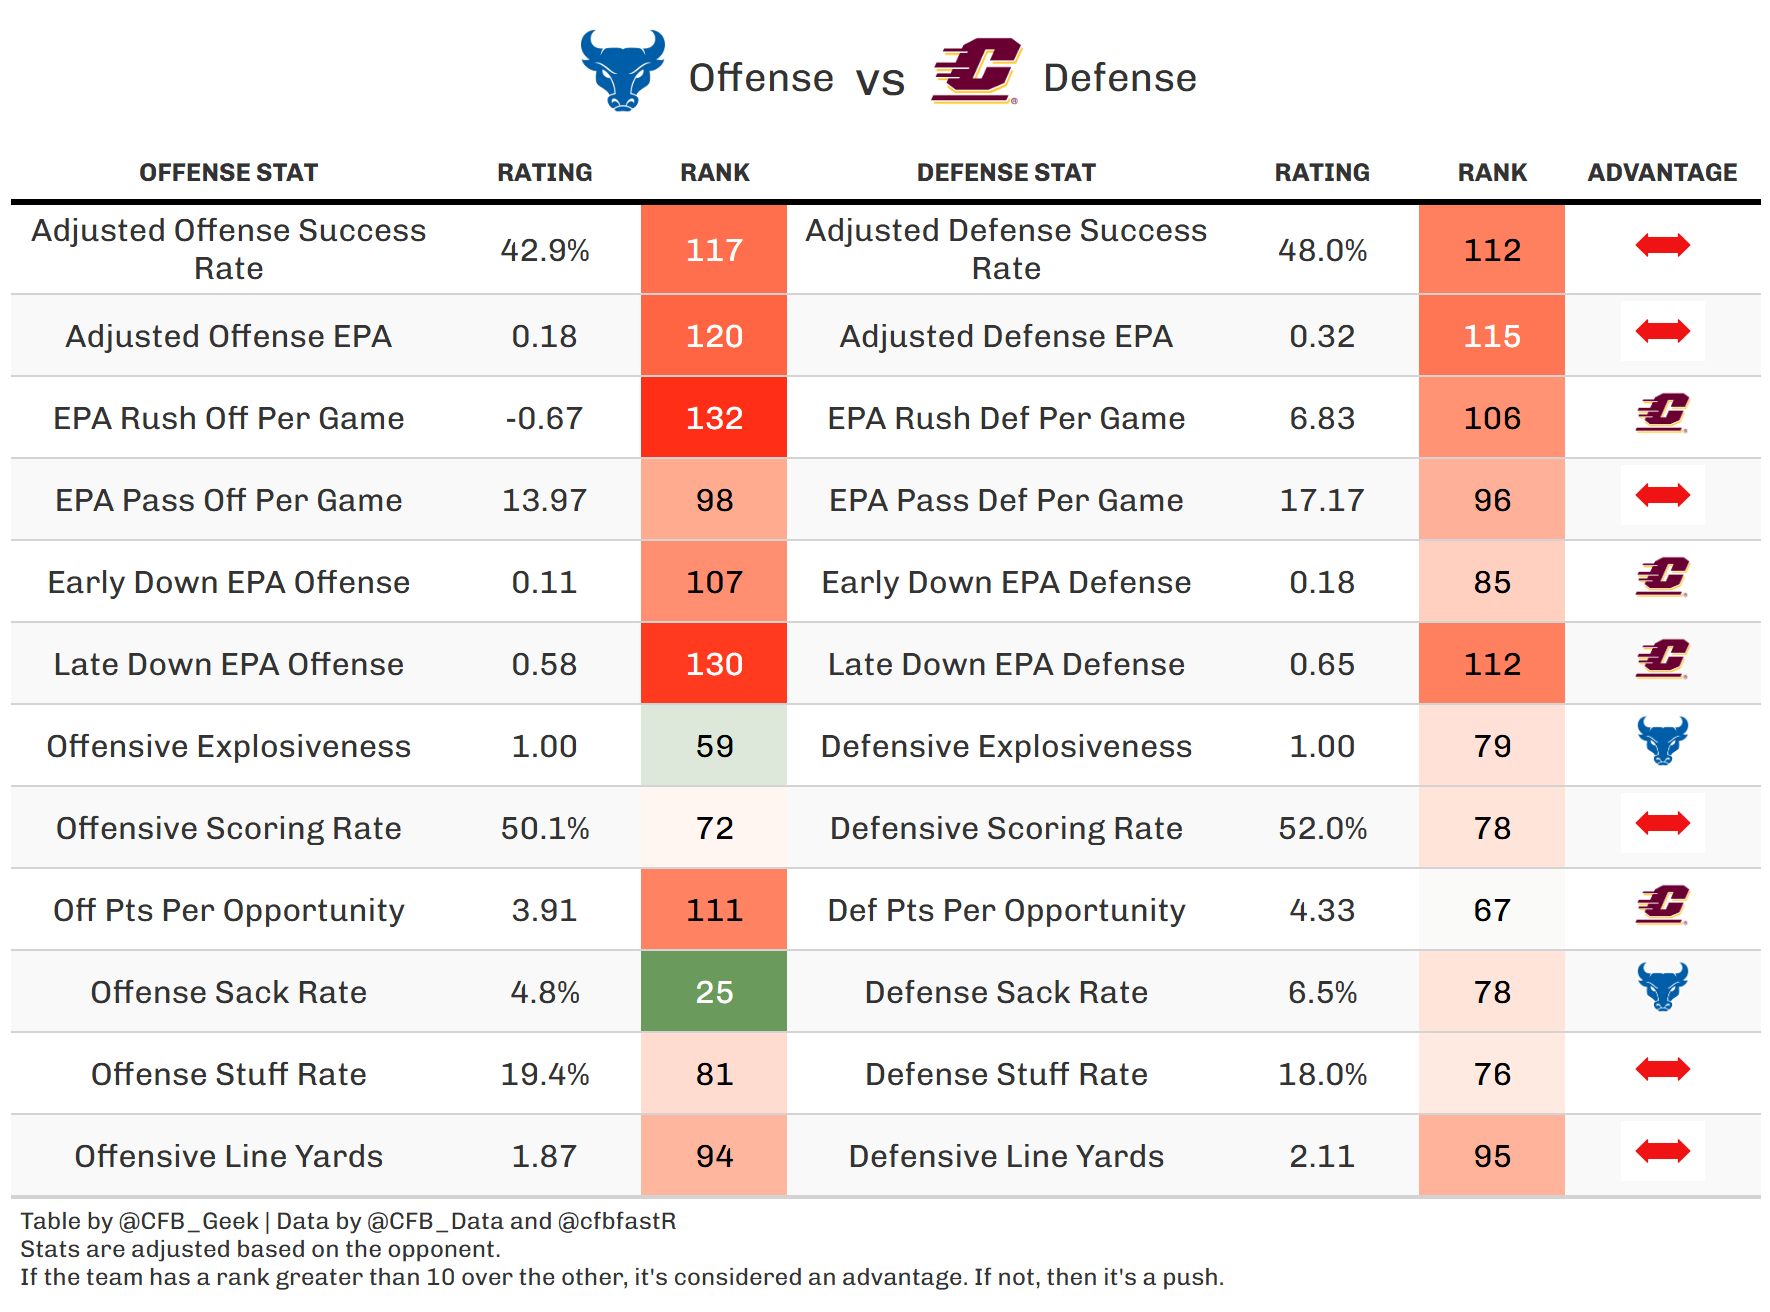Select the Central Michigan icon for Off Pts Per Opportunity

pos(1662,905)
